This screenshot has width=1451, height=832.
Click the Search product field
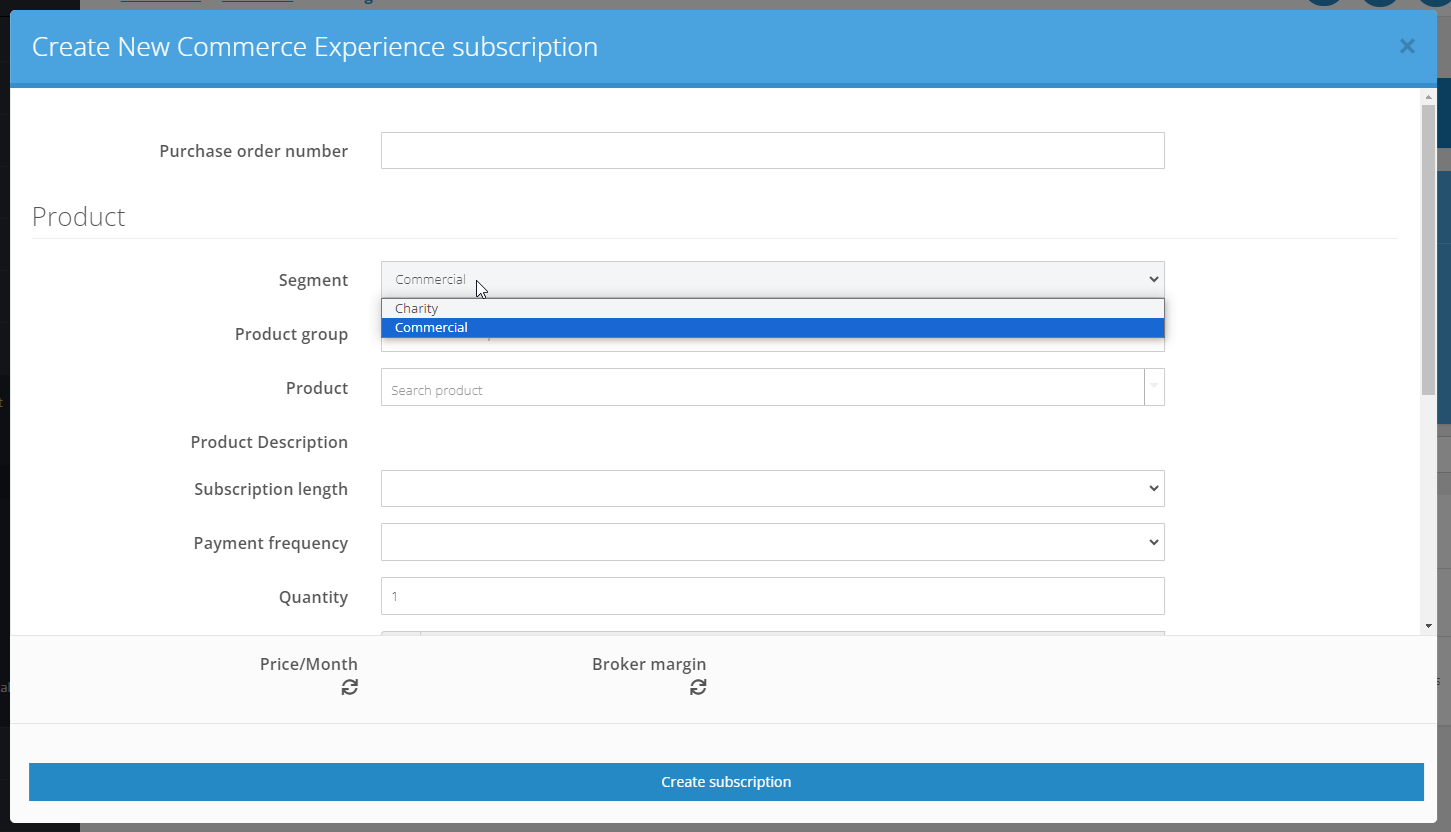pyautogui.click(x=762, y=388)
